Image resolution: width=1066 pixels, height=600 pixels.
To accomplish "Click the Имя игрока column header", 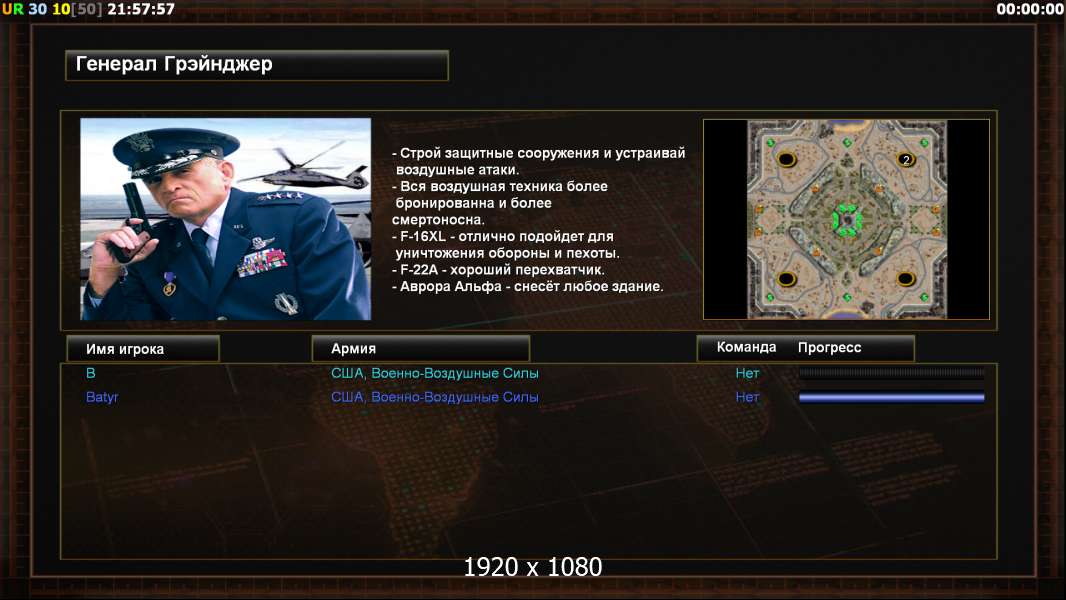I will (x=143, y=349).
